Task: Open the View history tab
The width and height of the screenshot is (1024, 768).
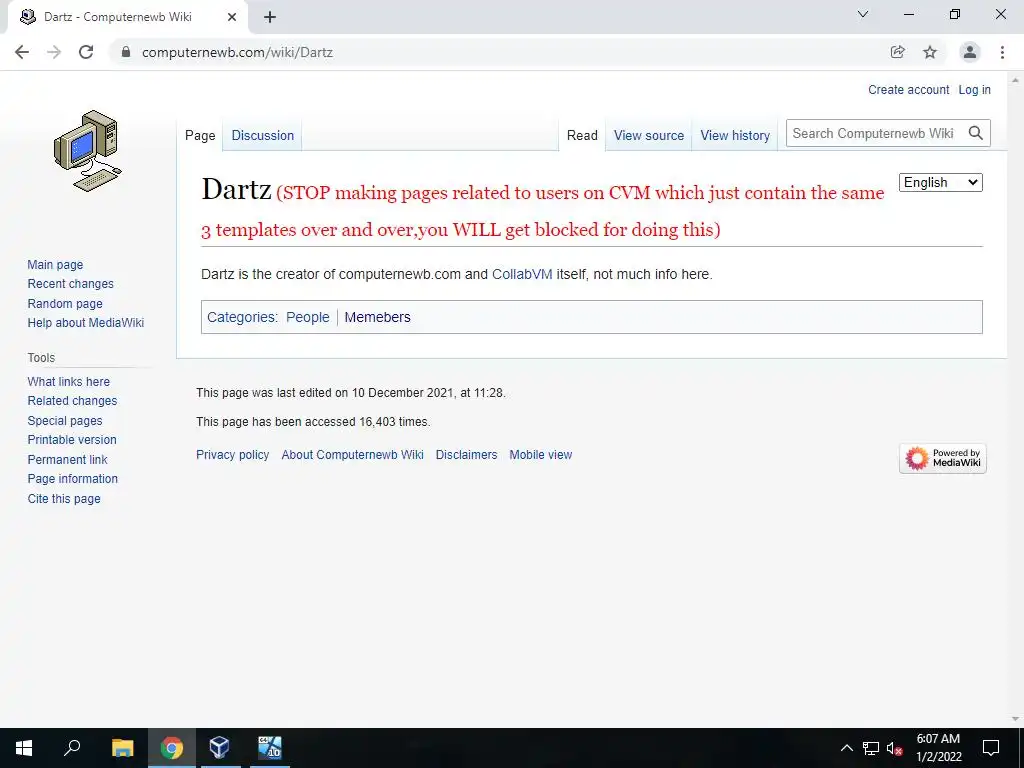Action: pos(735,136)
